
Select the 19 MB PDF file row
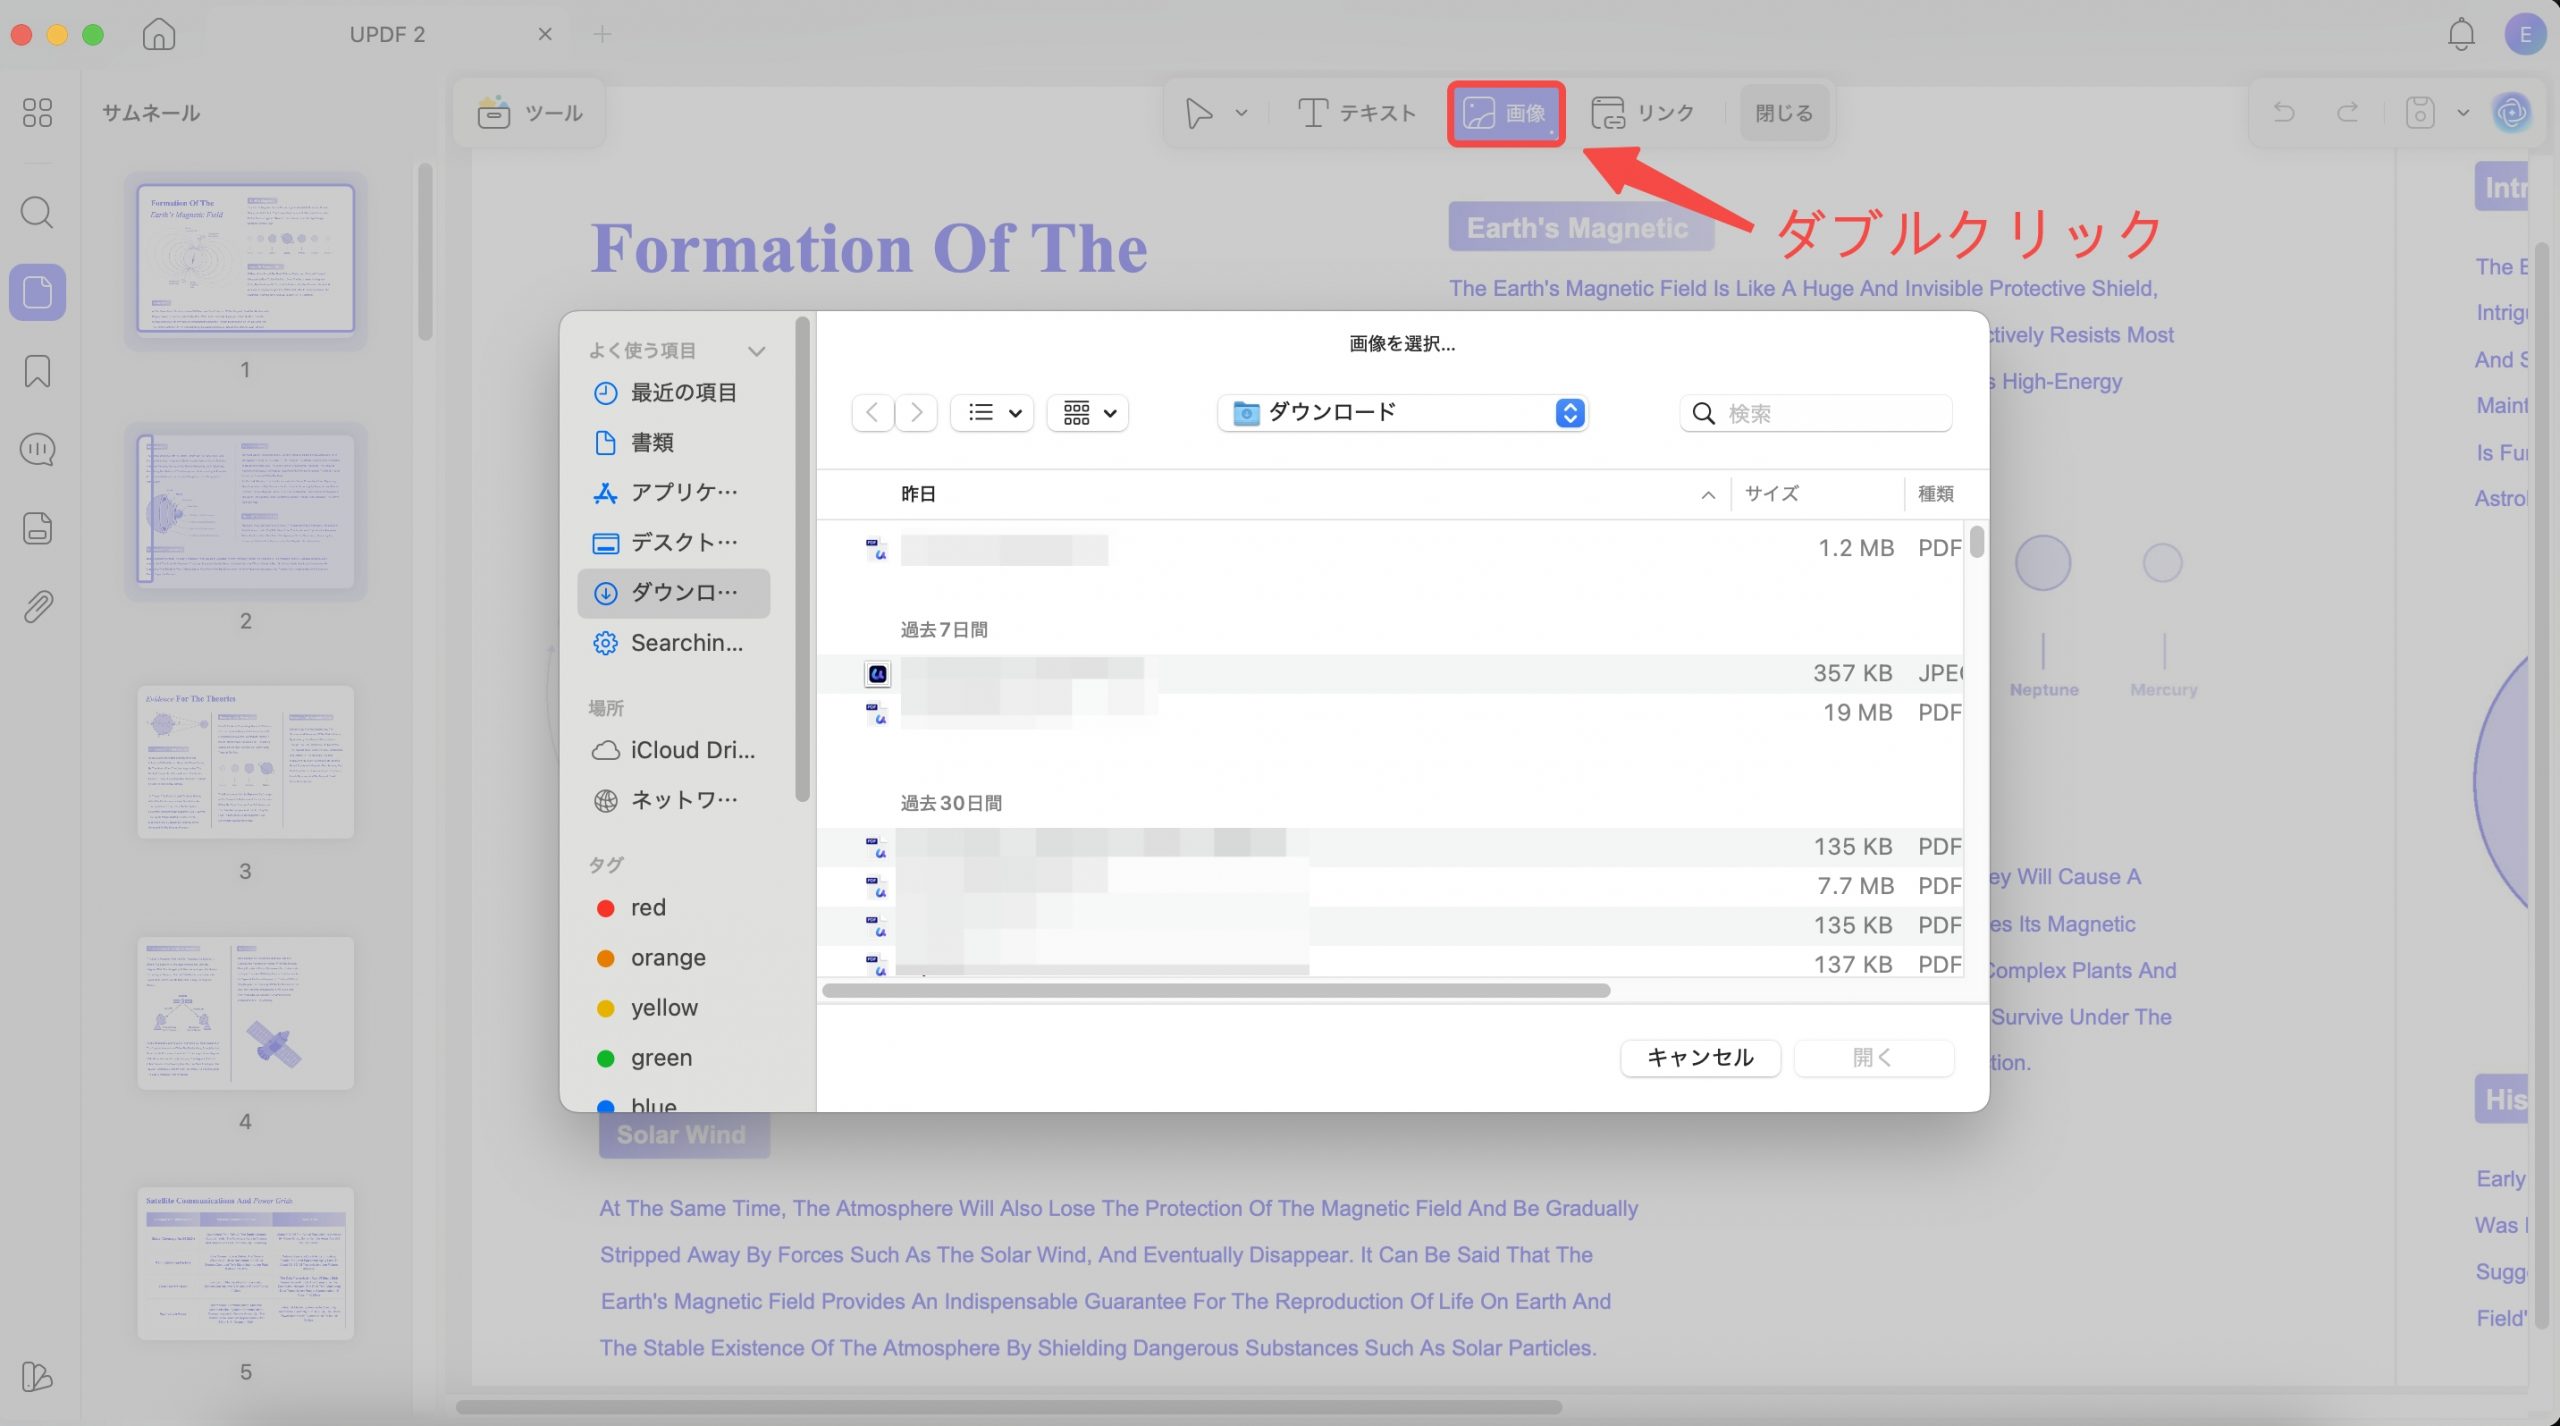pos(1390,713)
